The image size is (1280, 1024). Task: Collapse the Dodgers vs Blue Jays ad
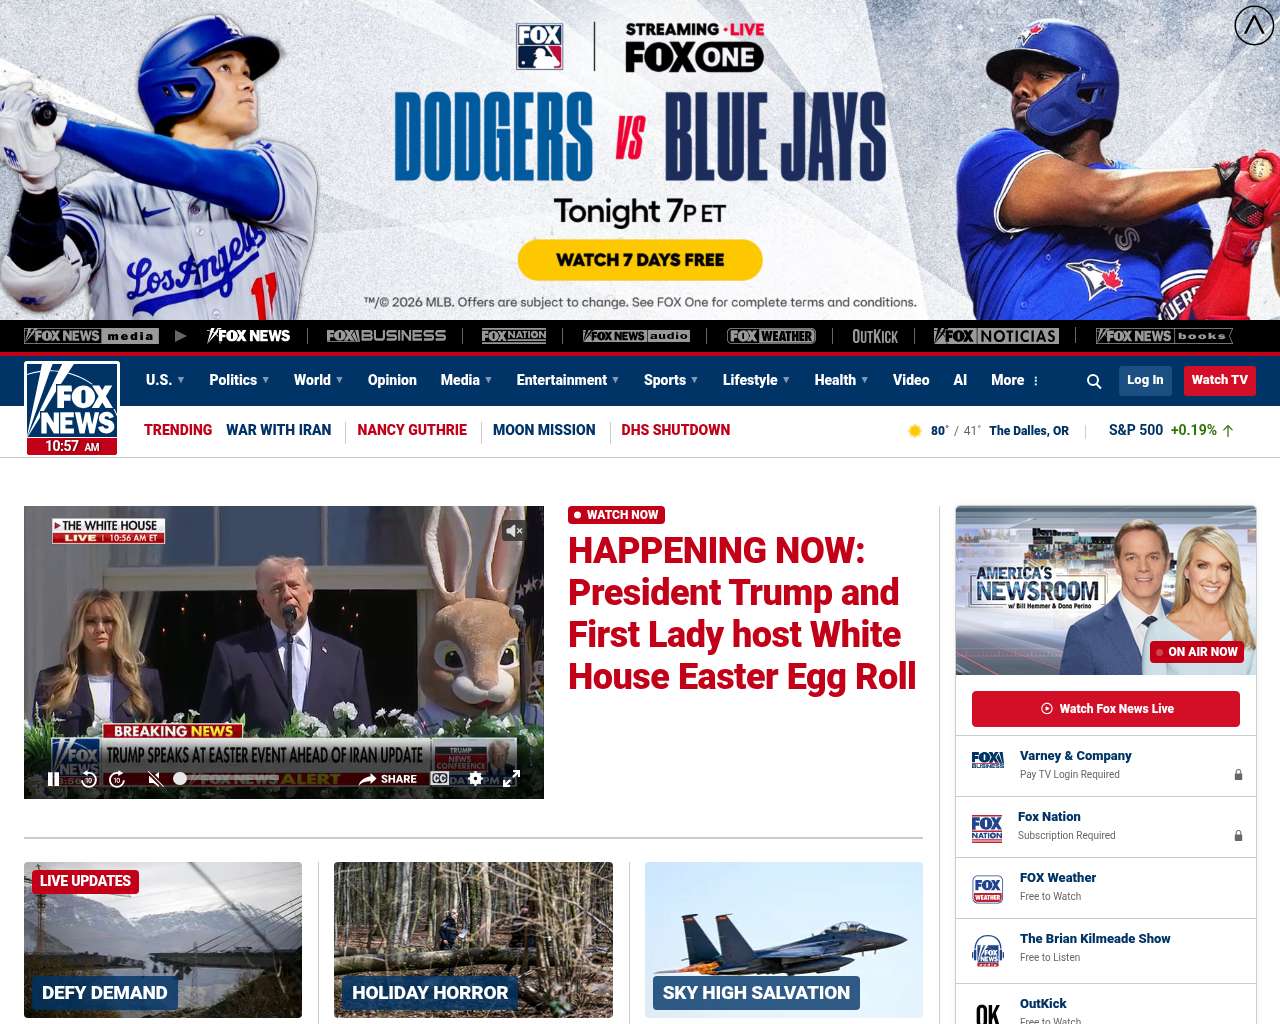(x=1253, y=26)
